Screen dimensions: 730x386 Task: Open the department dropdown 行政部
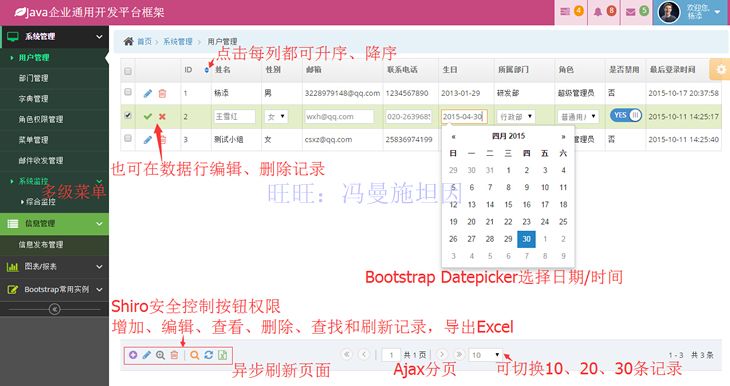pyautogui.click(x=516, y=116)
